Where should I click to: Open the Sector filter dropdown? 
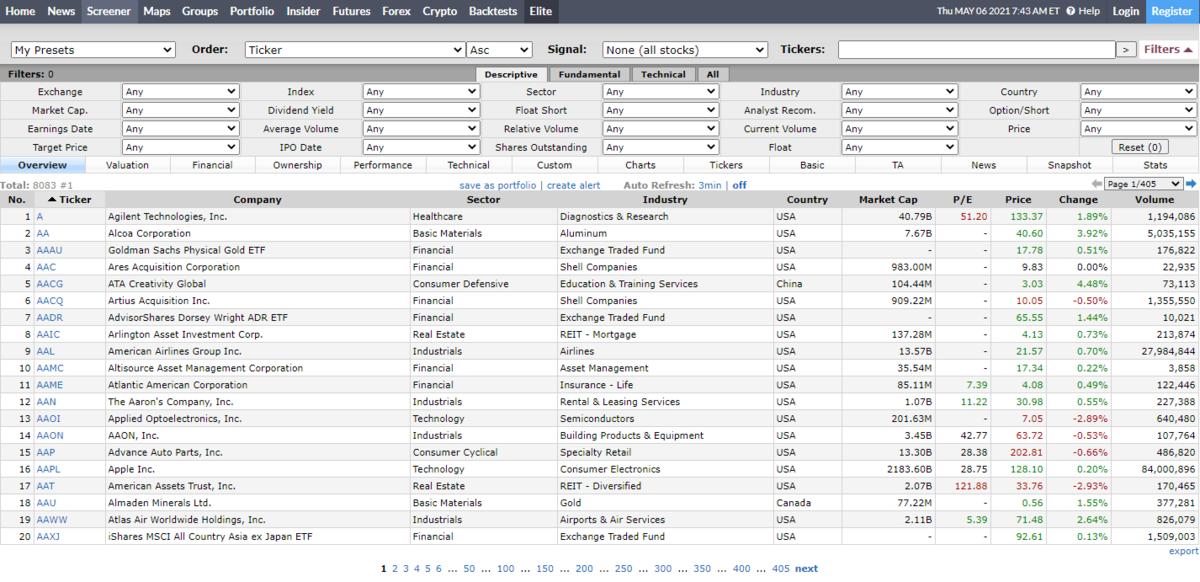(x=660, y=91)
